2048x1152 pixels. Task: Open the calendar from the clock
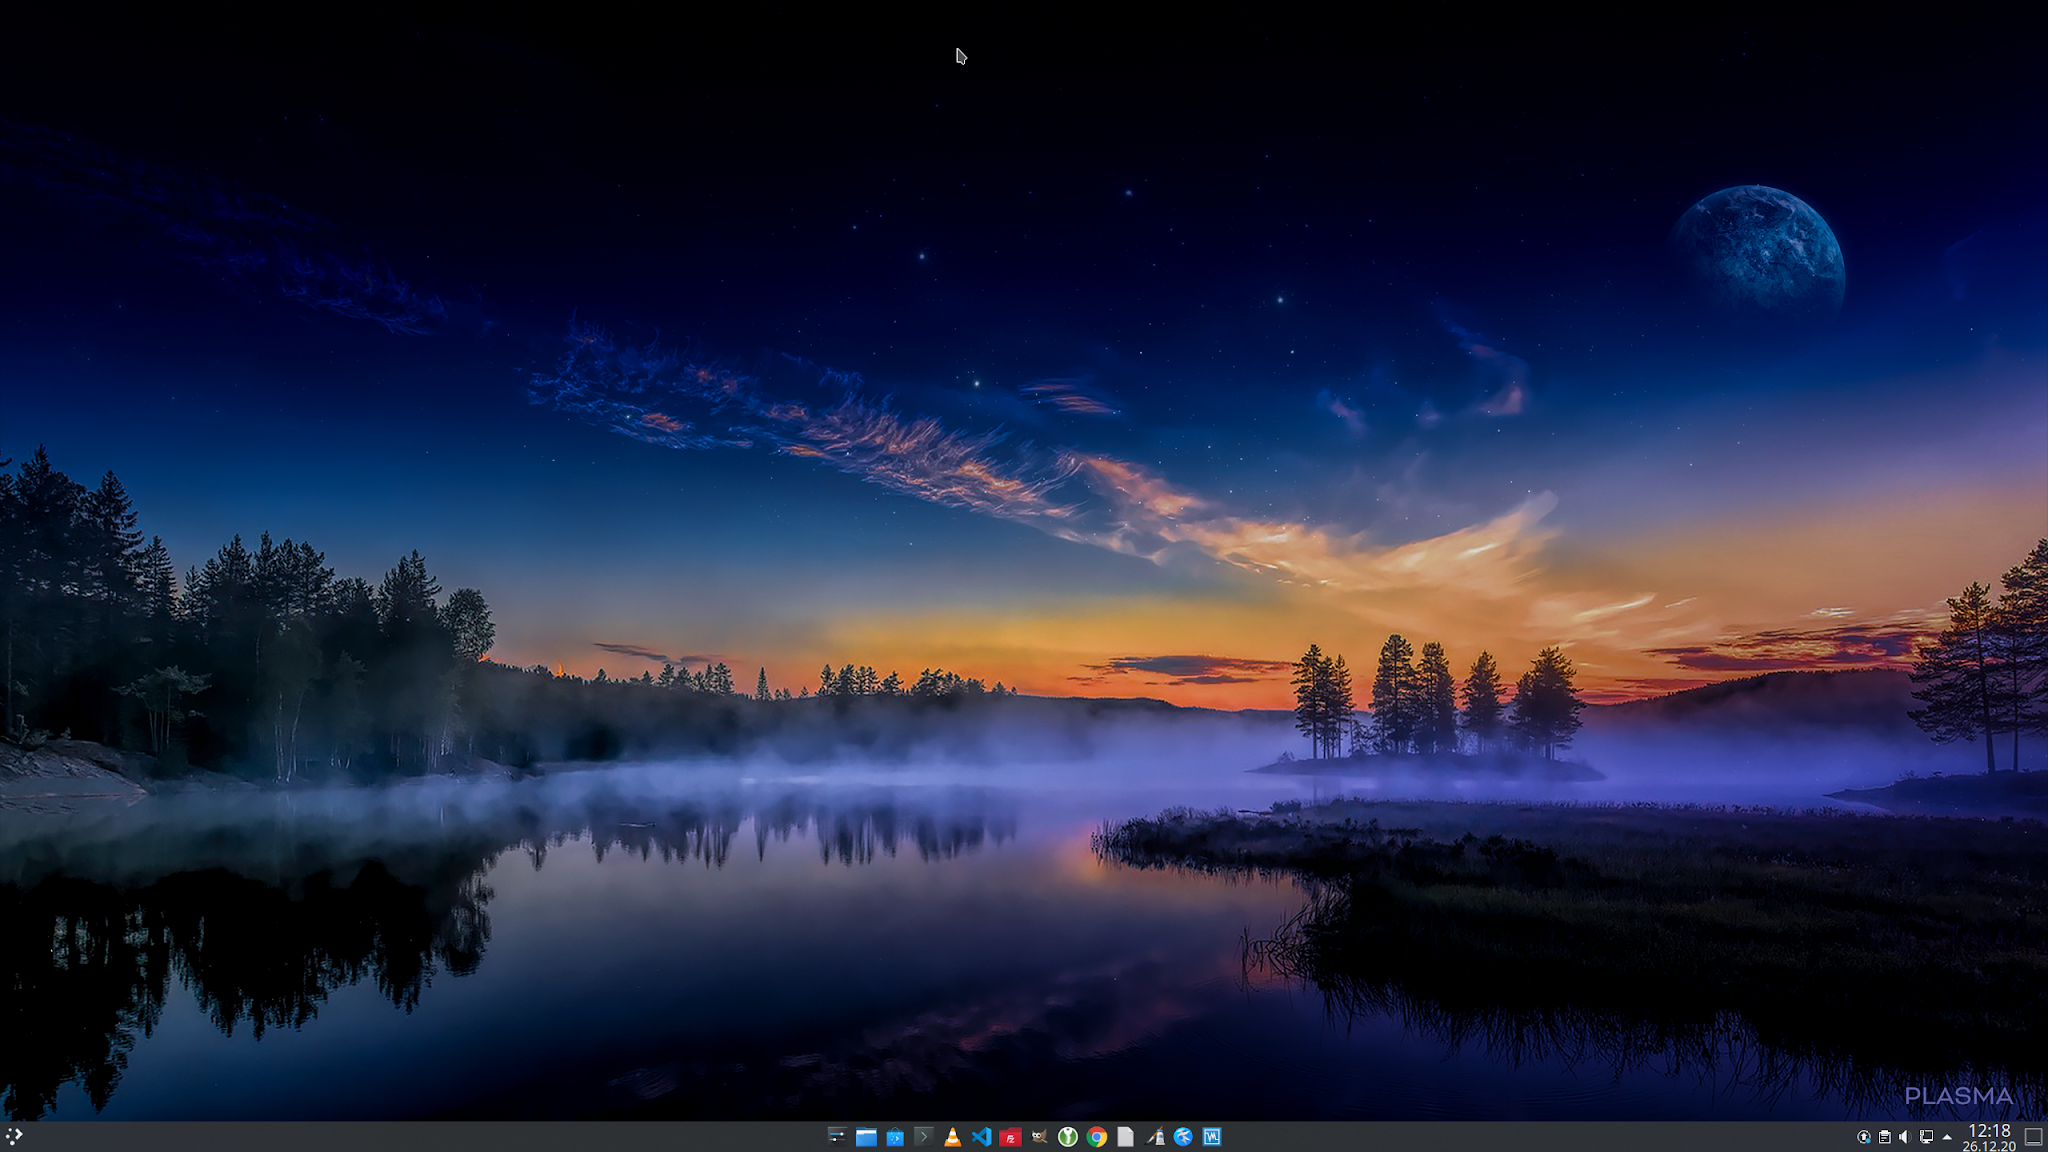coord(1988,1137)
